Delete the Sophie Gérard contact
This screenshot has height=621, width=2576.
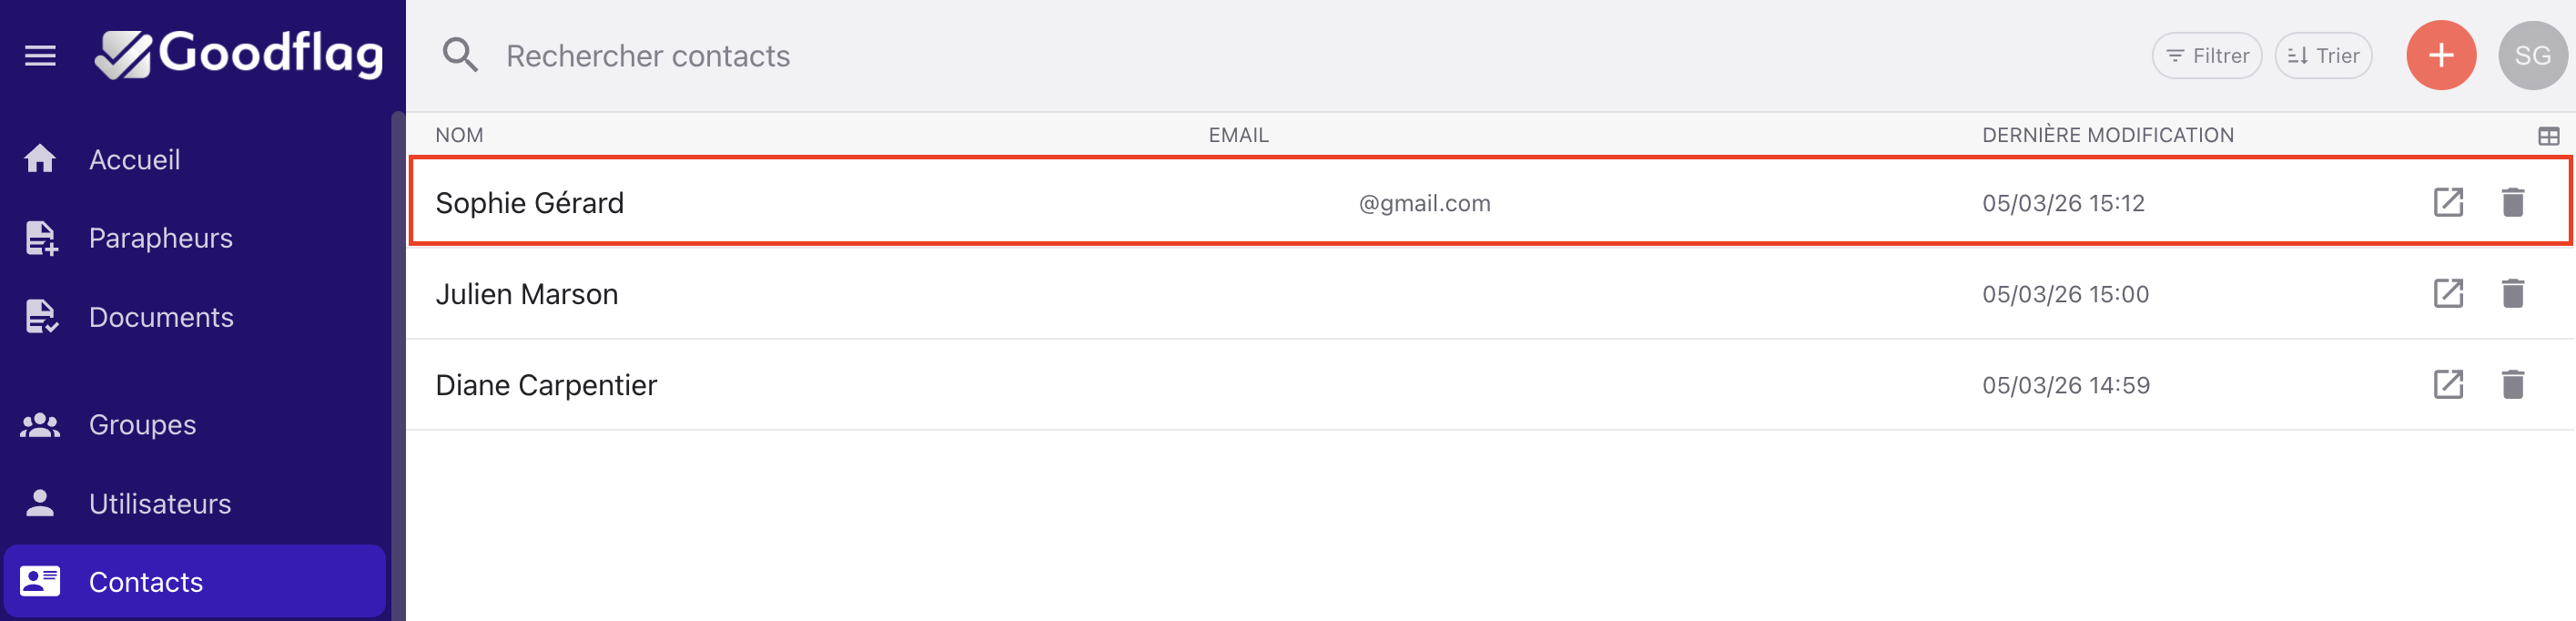coord(2512,203)
